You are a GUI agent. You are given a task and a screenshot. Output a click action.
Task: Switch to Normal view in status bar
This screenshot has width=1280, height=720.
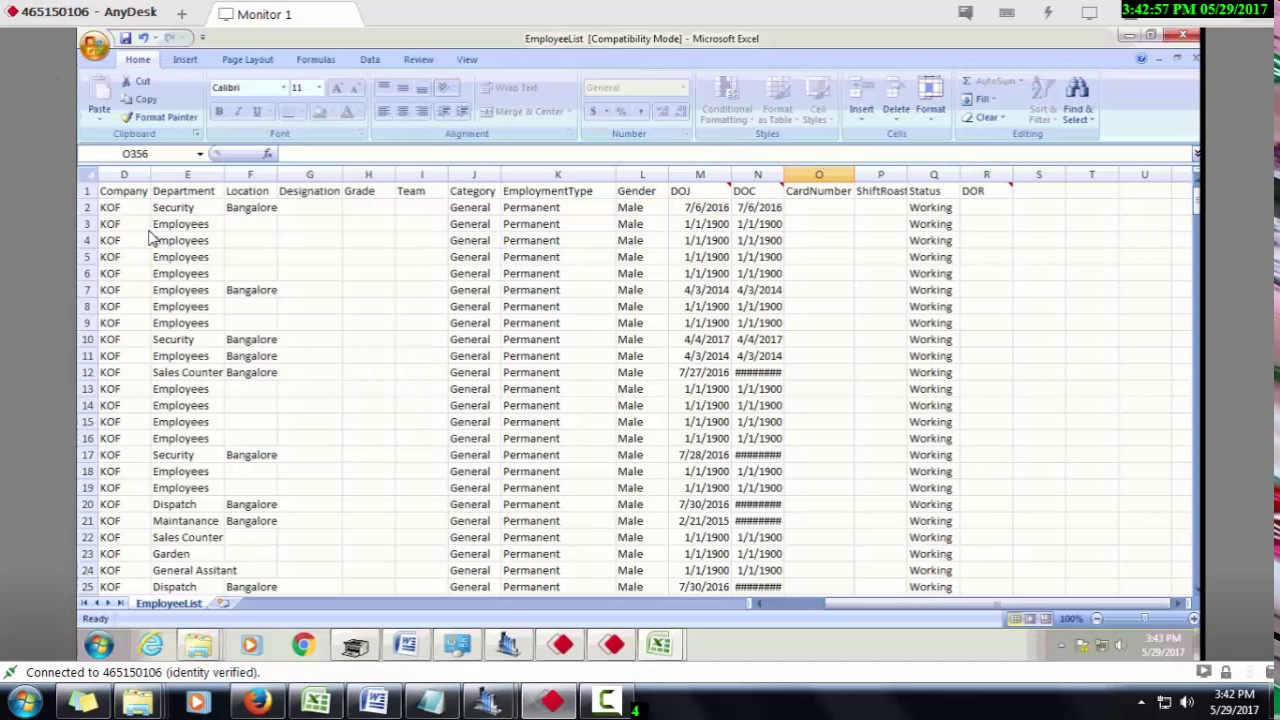tap(1015, 619)
